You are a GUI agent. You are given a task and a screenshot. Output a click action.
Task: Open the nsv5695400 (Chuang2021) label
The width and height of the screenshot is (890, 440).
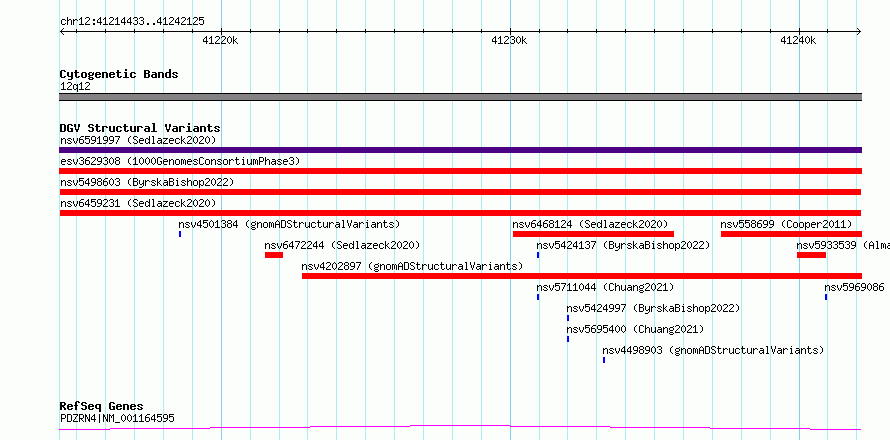click(635, 329)
